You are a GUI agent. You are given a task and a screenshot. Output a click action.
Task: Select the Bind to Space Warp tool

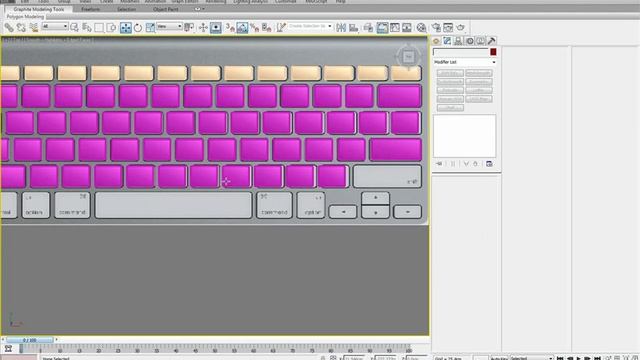click(33, 28)
